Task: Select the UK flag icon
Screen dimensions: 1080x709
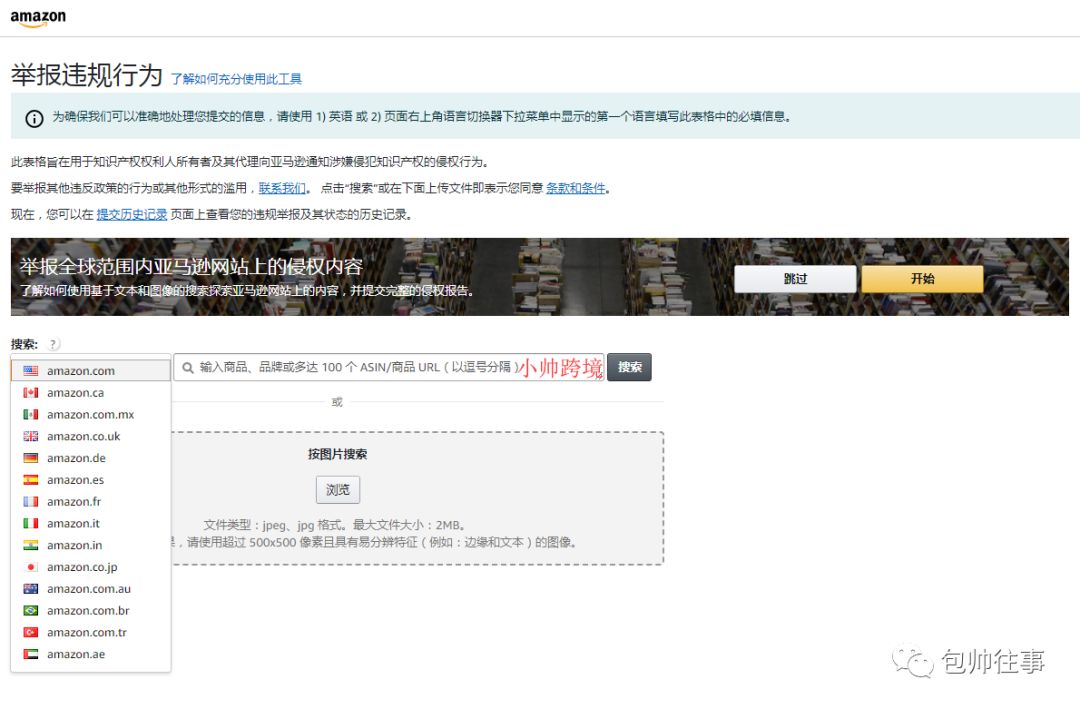Action: [x=30, y=436]
